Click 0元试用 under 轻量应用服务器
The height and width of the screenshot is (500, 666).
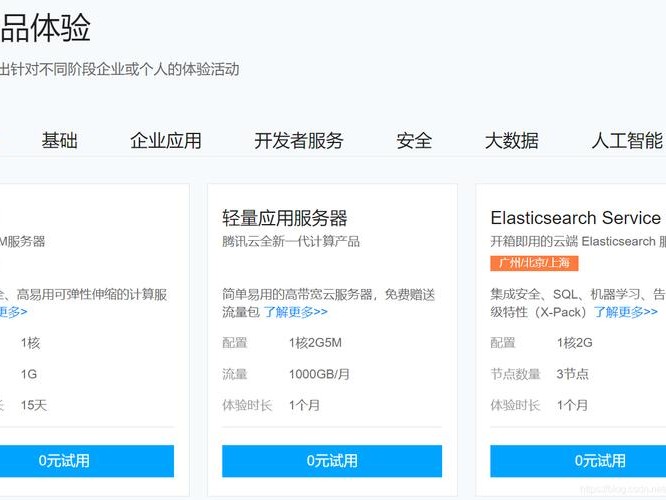click(x=332, y=461)
